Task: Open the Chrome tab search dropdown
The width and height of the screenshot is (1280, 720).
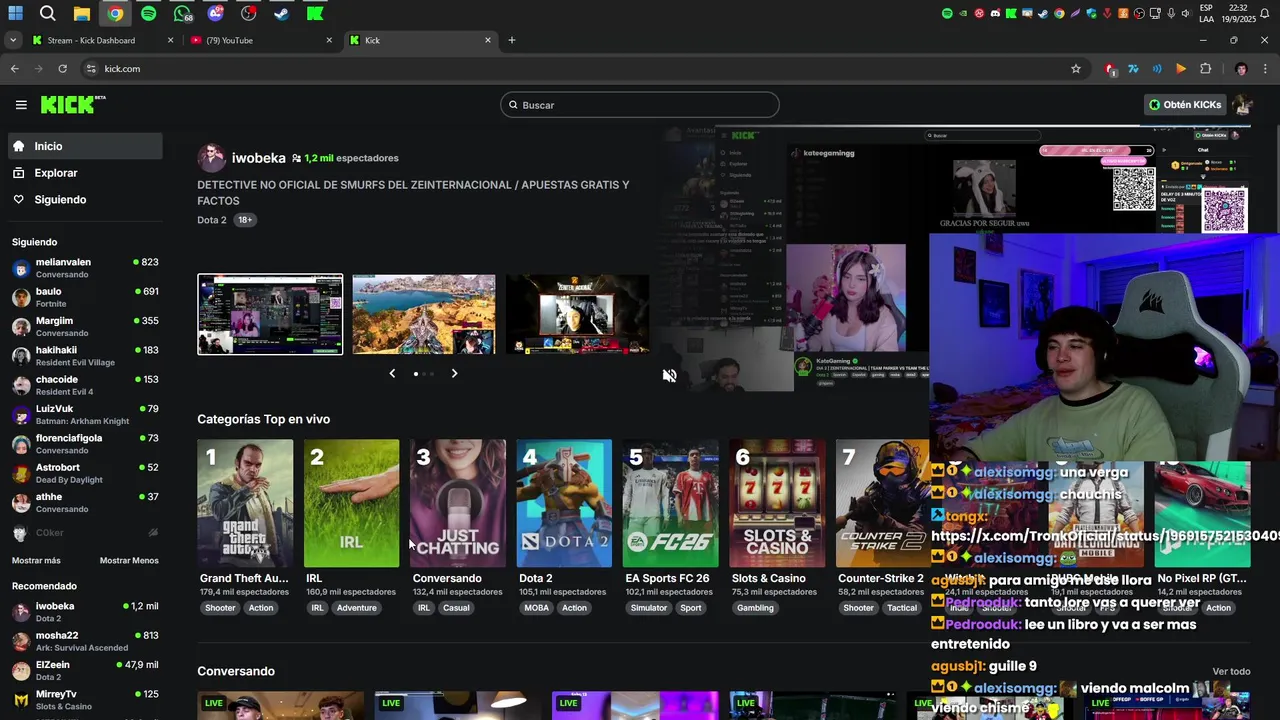Action: (x=12, y=40)
